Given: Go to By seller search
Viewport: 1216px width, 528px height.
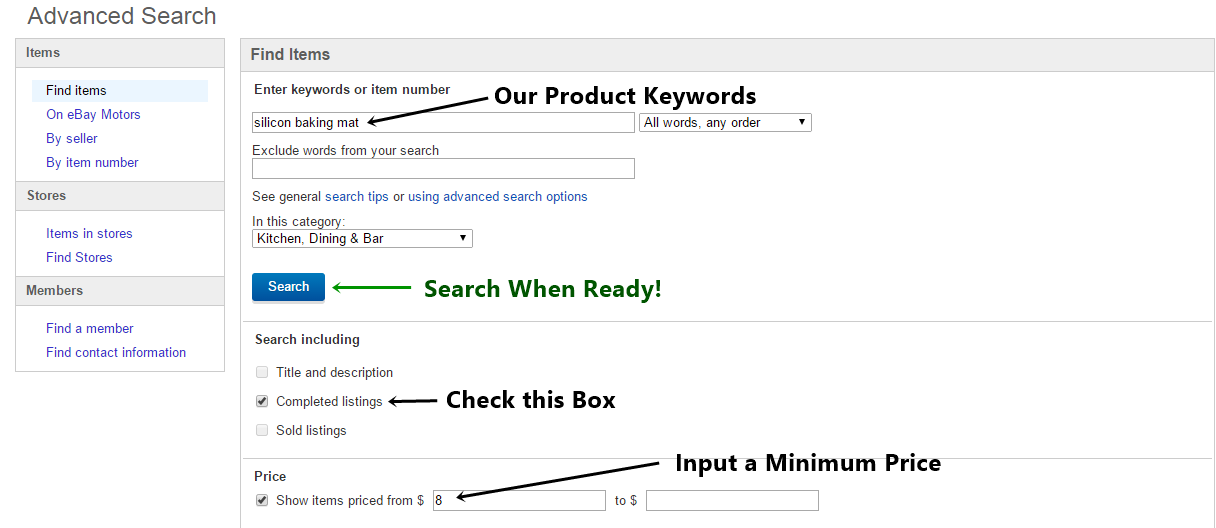Looking at the screenshot, I should pyautogui.click(x=72, y=138).
